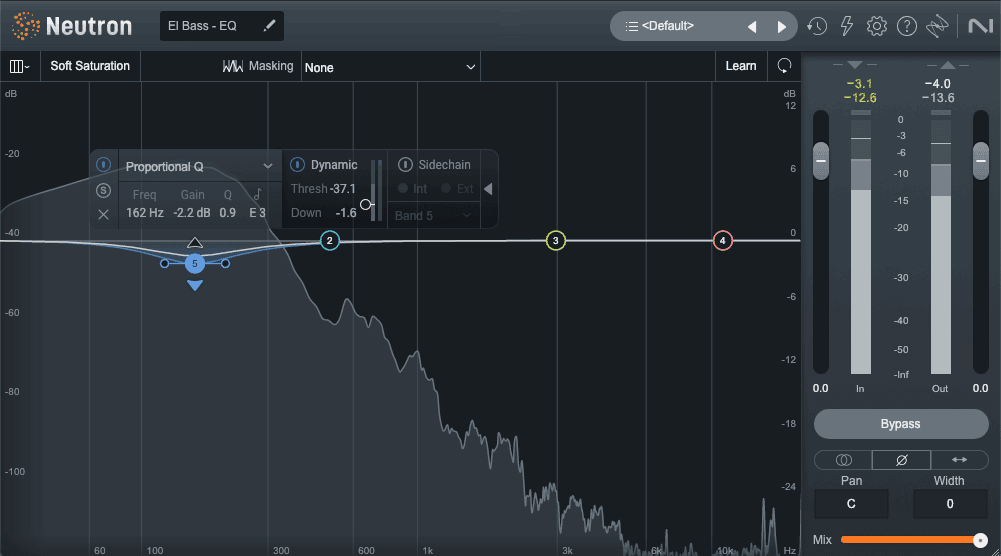The image size is (1001, 556).
Task: Select EQ node 5
Action: pos(195,264)
